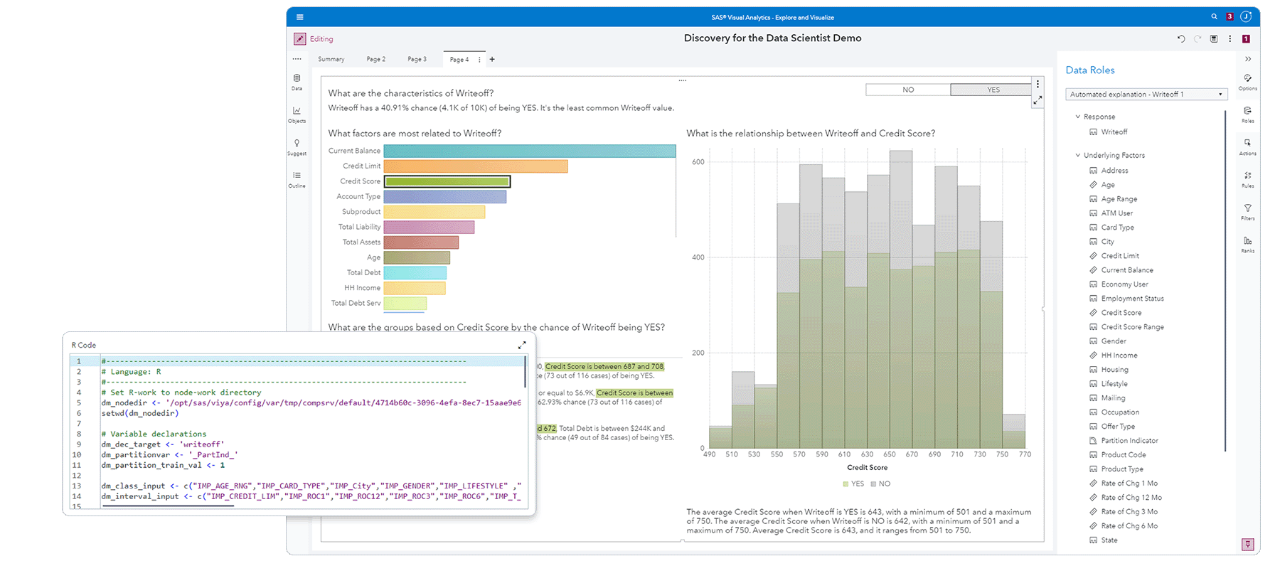Select the YES writeoff toggle
This screenshot has height=561, width=1280.
[x=992, y=90]
